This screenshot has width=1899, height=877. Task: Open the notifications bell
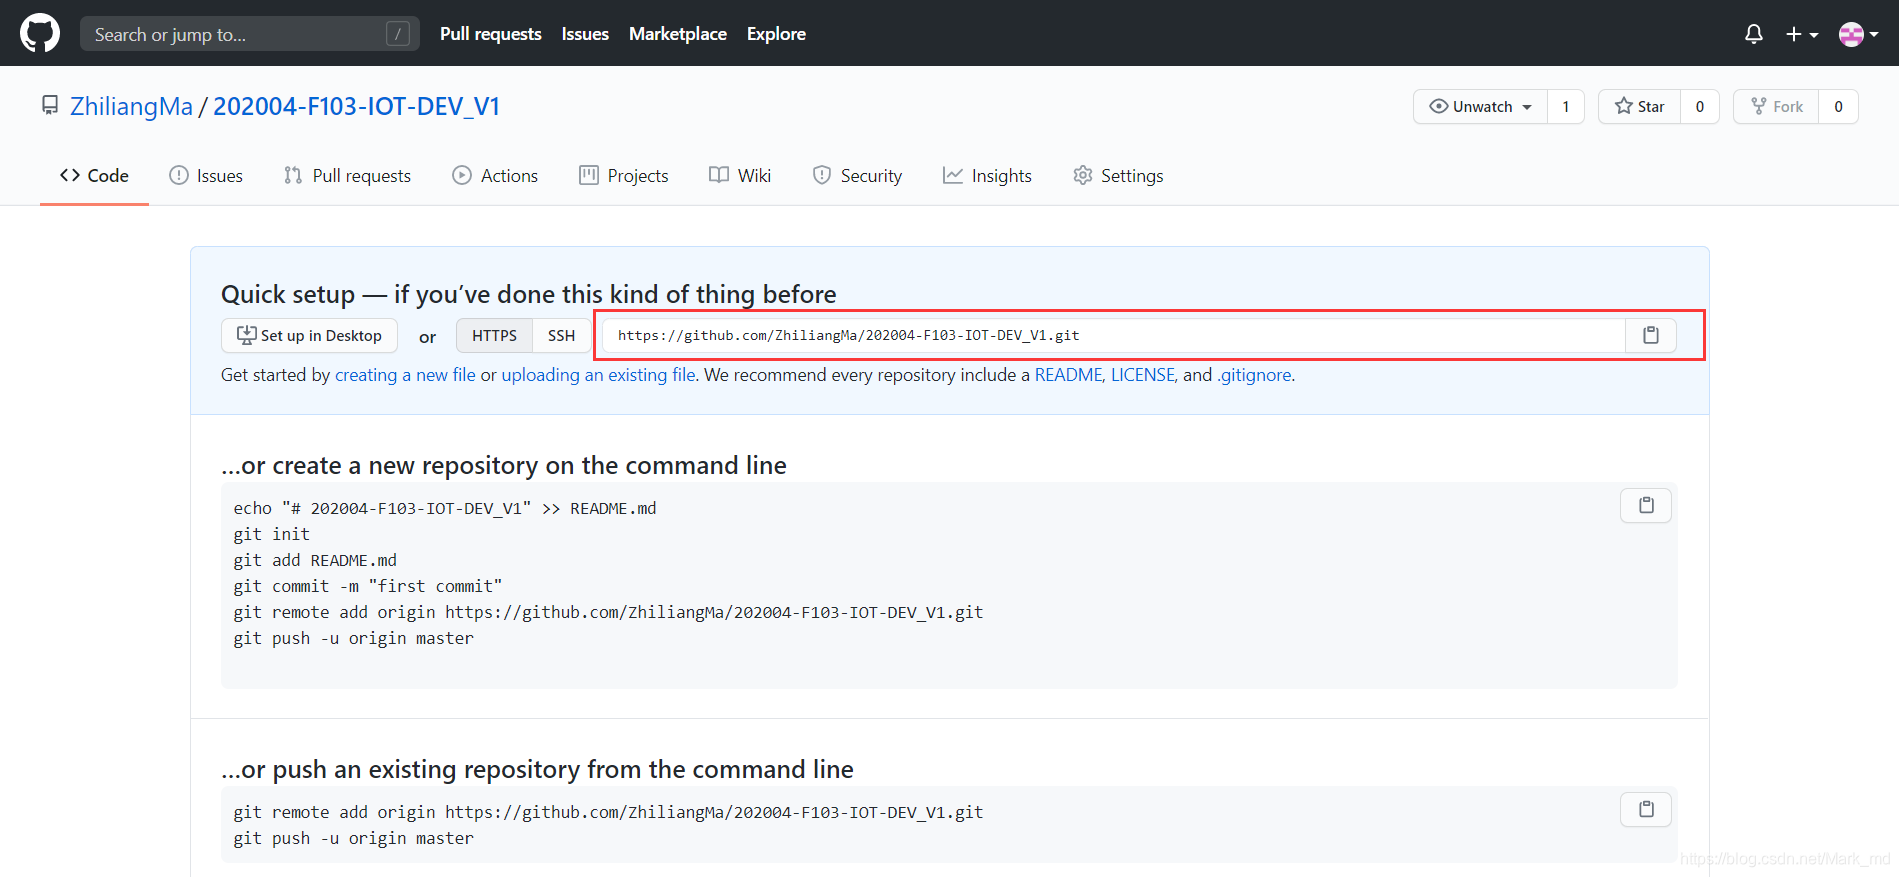click(x=1754, y=34)
